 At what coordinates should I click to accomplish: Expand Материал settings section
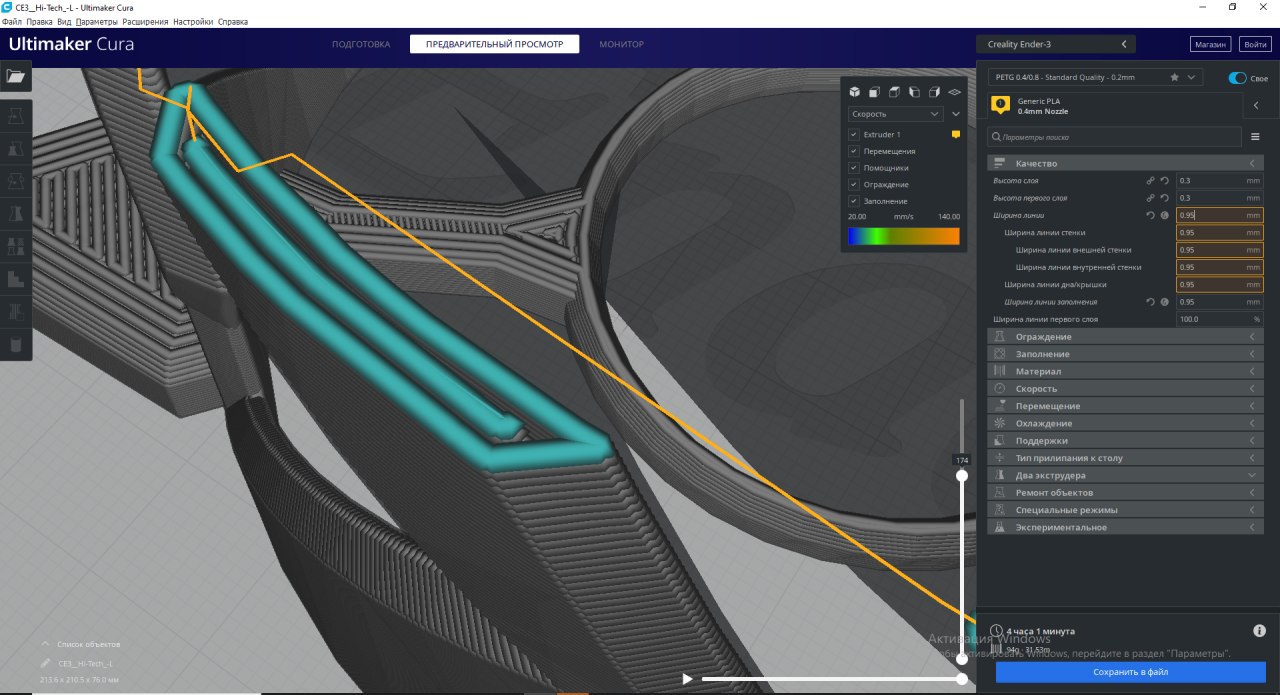pyautogui.click(x=1125, y=371)
